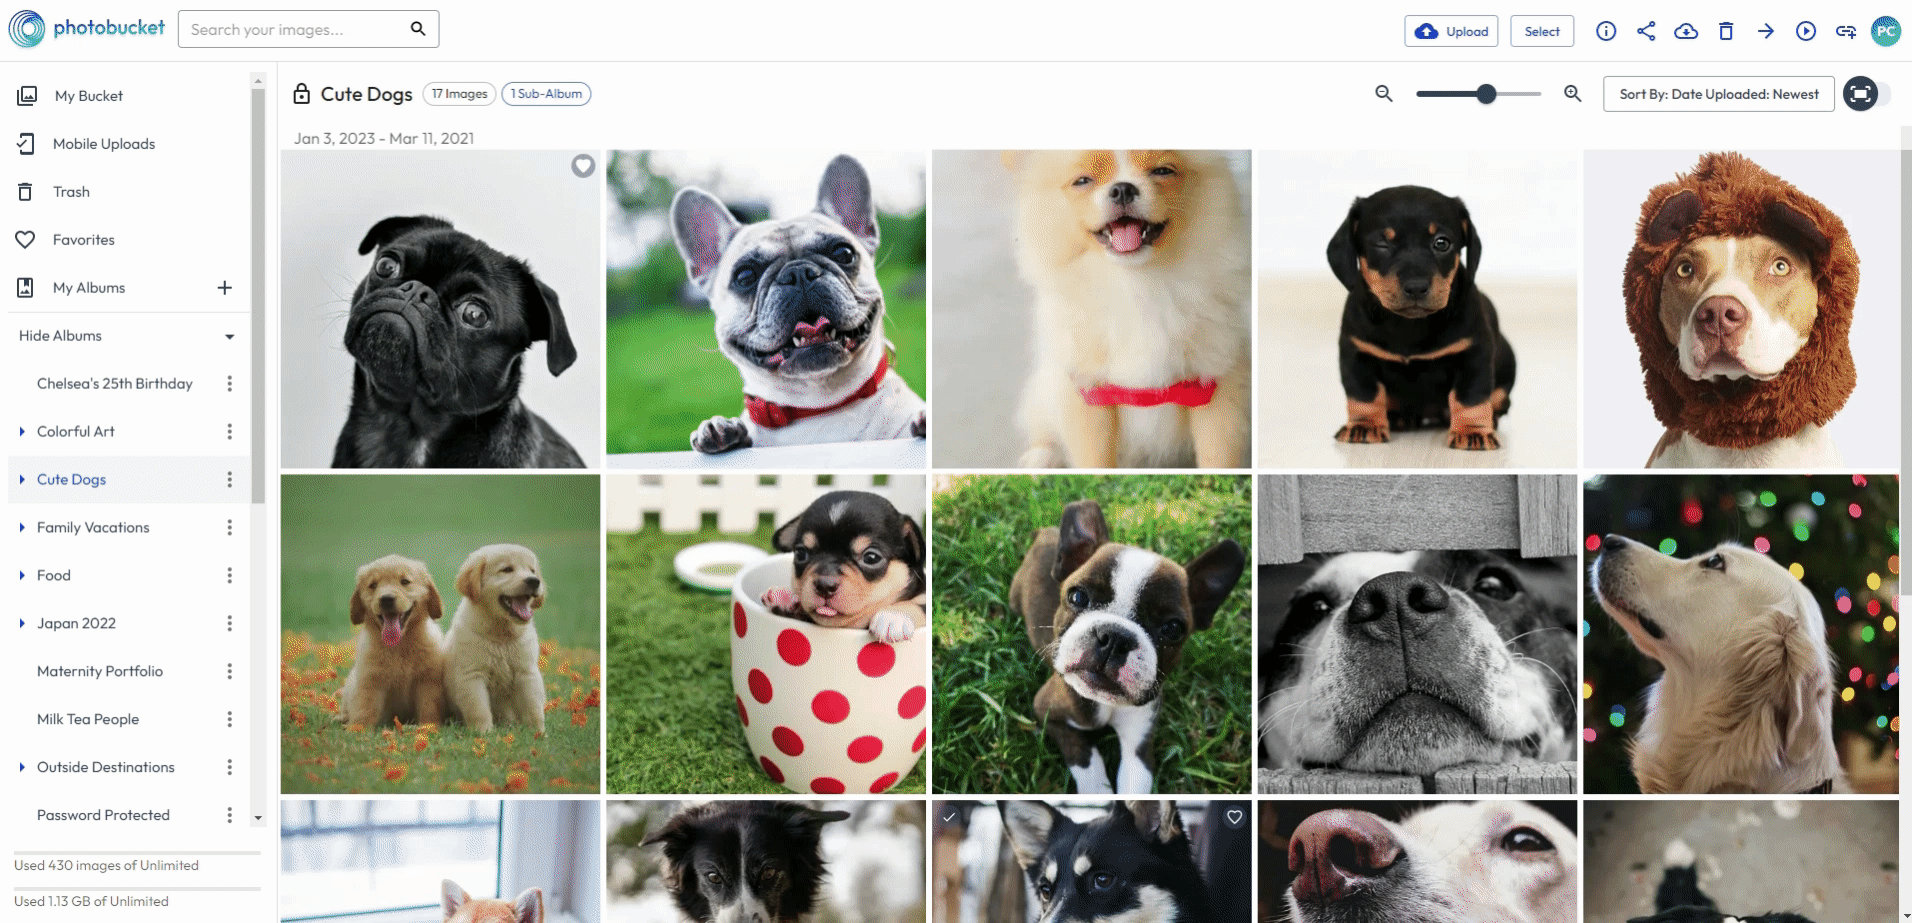Screen dimensions: 1912x923
Task: Open the puppy in polka-dot cup photo
Action: (766, 634)
